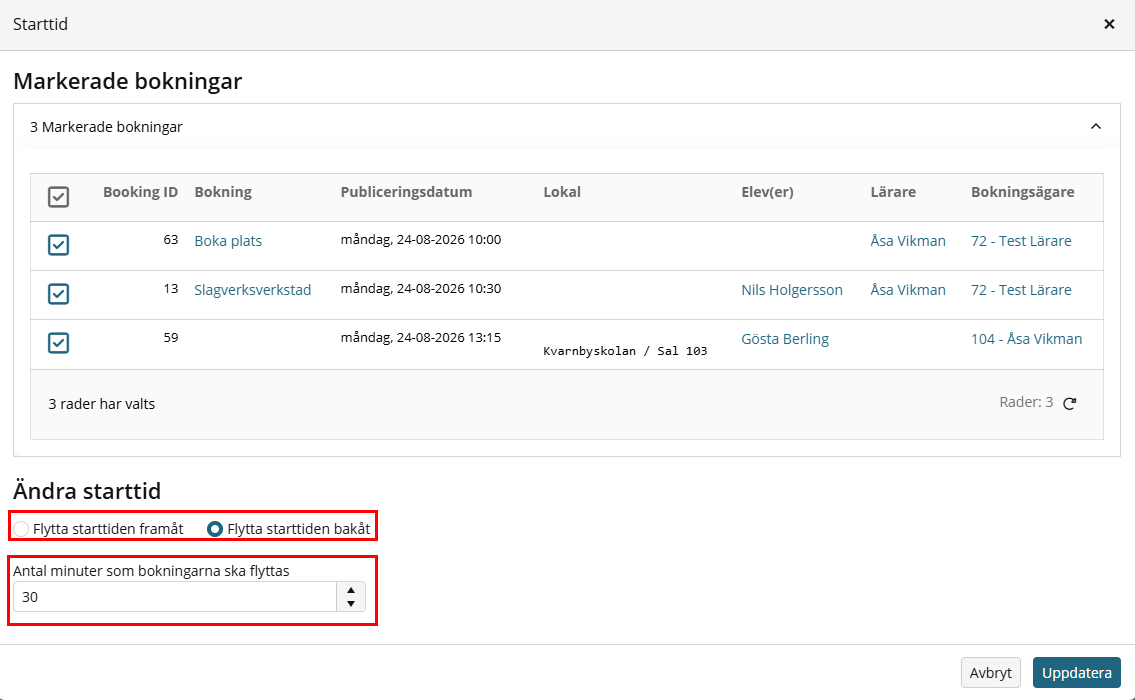Open the Boka plats booking link
Viewport: 1135px width, 700px height.
[228, 241]
